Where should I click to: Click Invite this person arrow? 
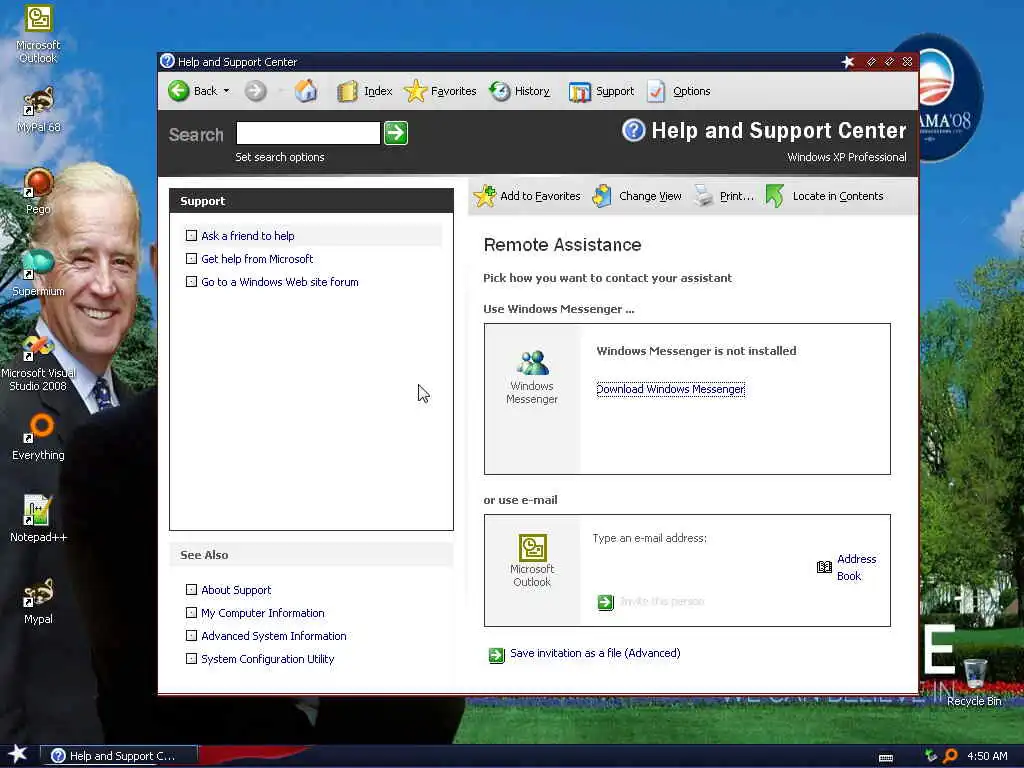click(605, 602)
